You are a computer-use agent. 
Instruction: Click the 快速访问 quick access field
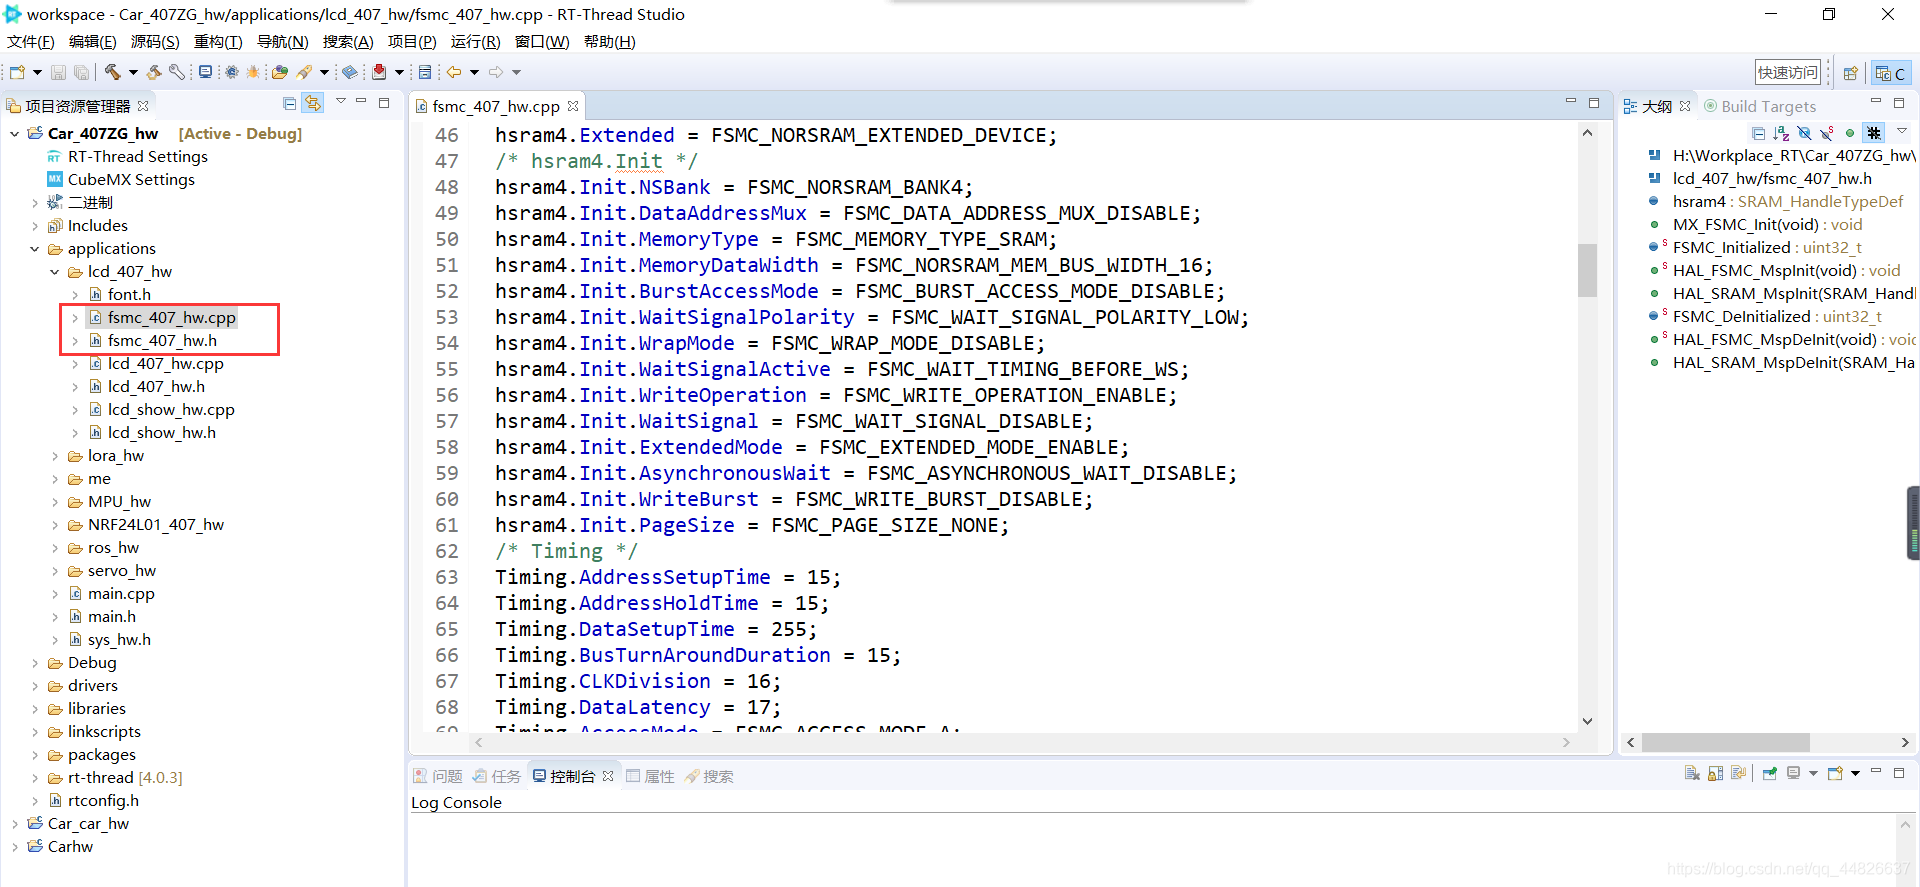[1788, 72]
